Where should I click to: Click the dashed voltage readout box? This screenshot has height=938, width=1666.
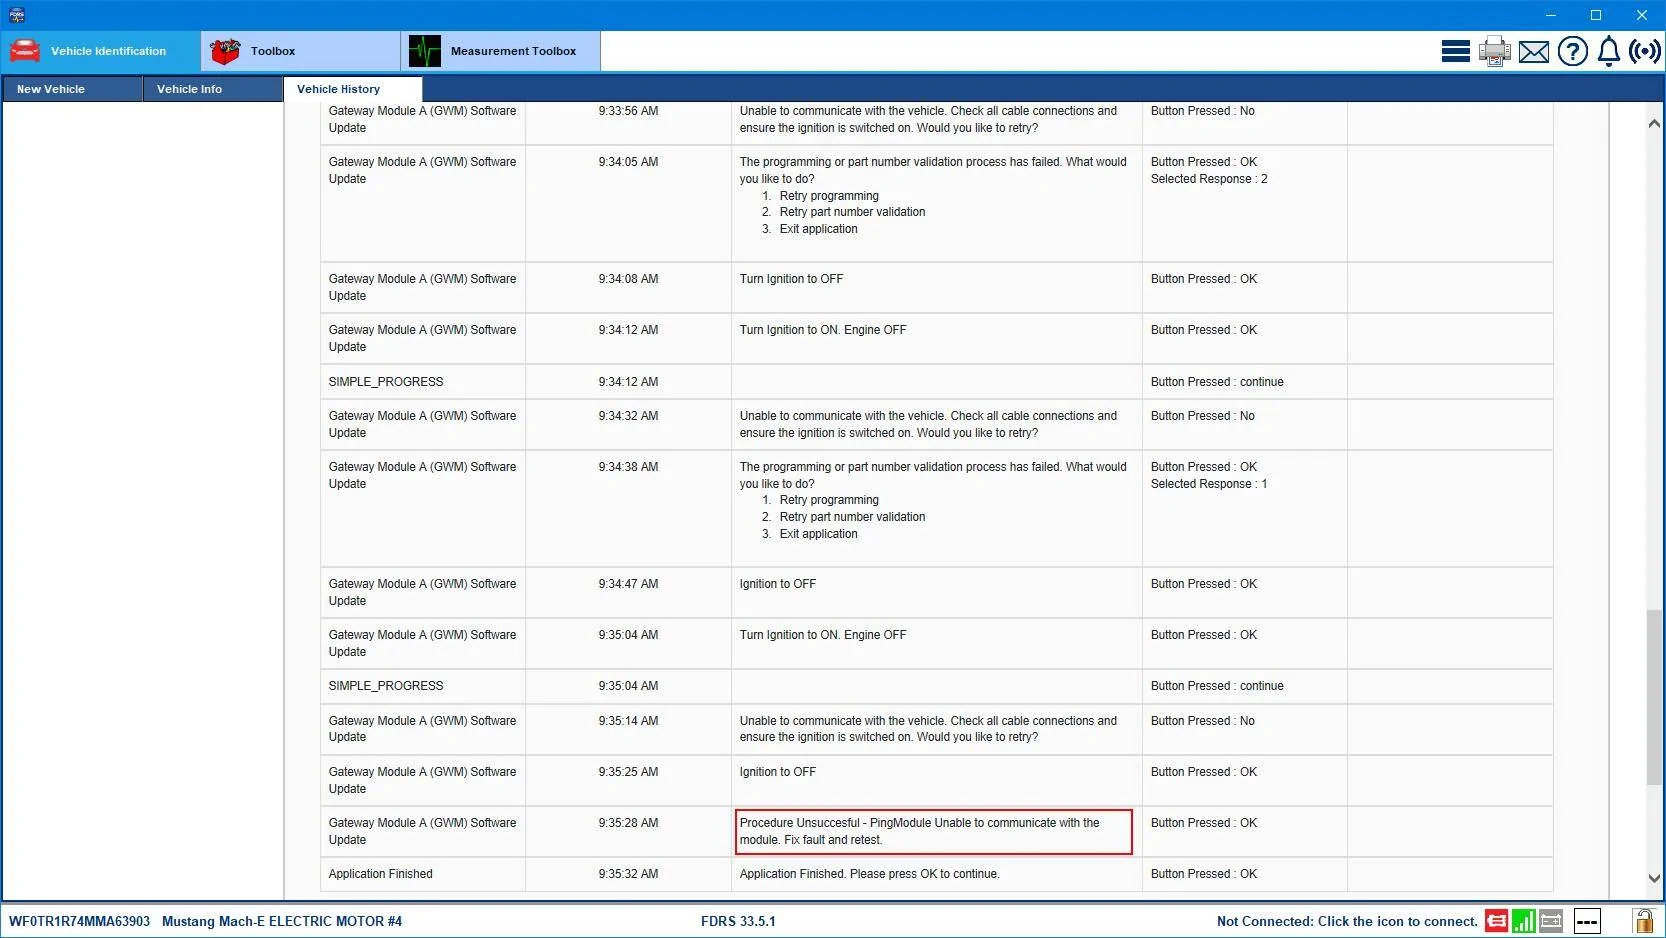[1587, 921]
